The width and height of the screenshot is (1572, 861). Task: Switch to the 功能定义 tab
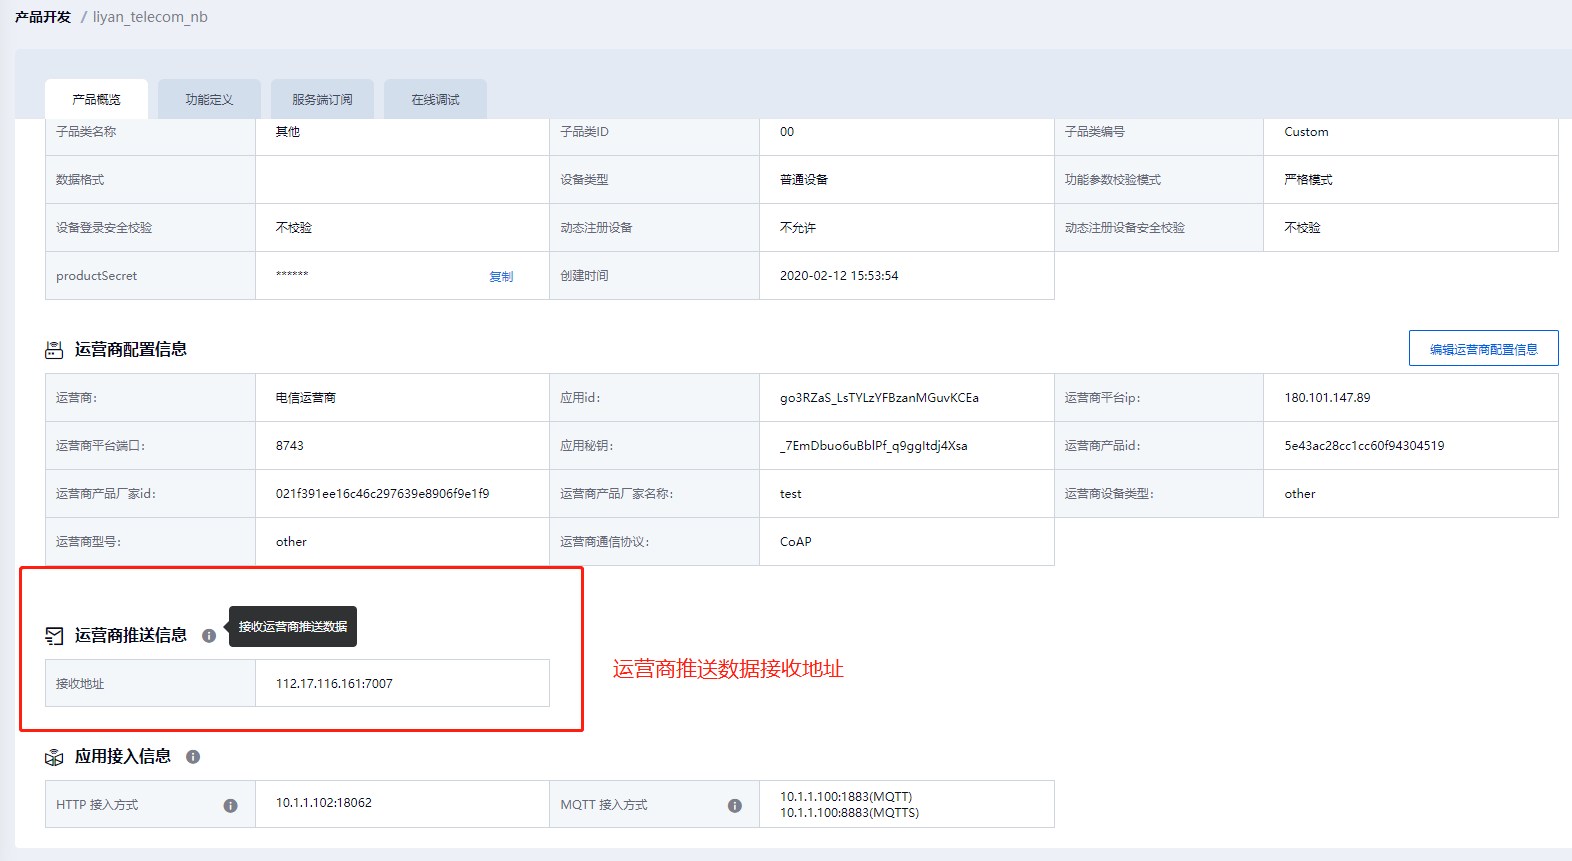coord(209,100)
